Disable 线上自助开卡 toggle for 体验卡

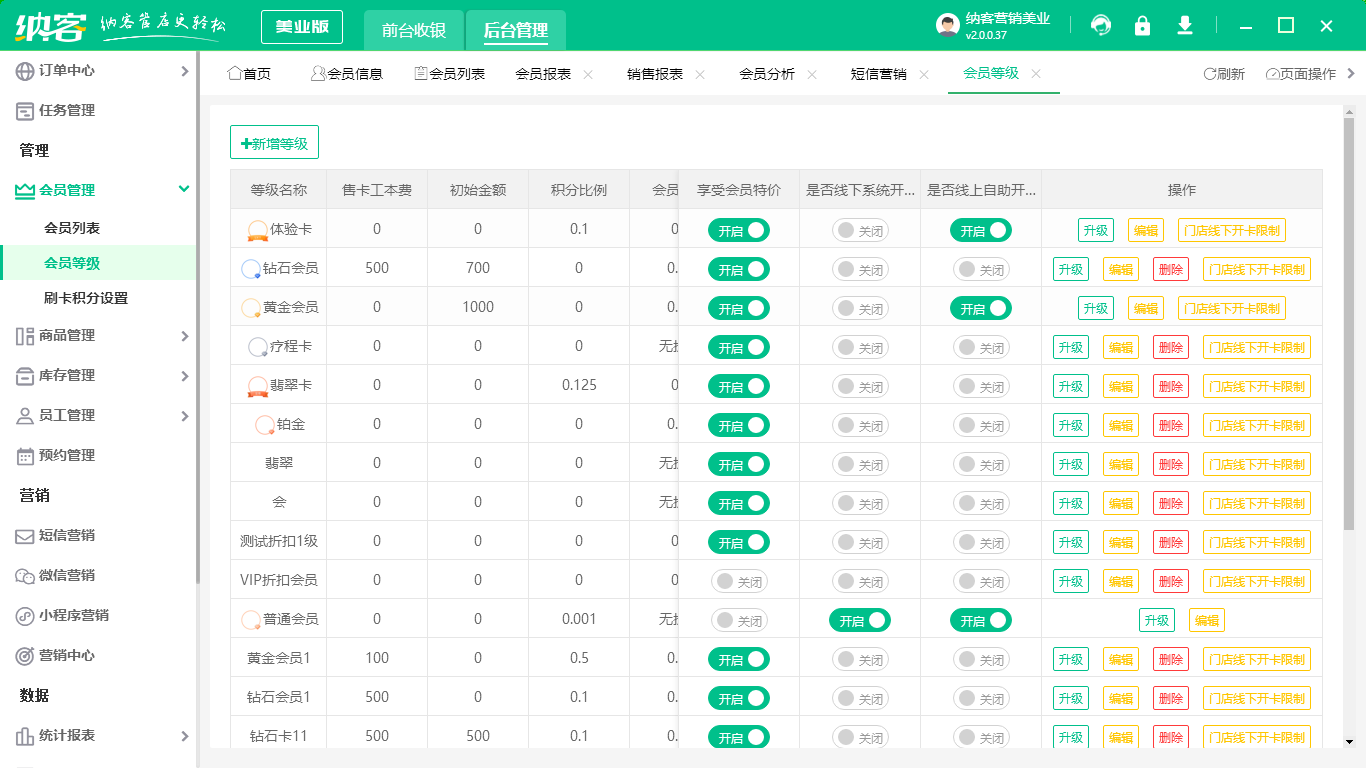coord(981,230)
